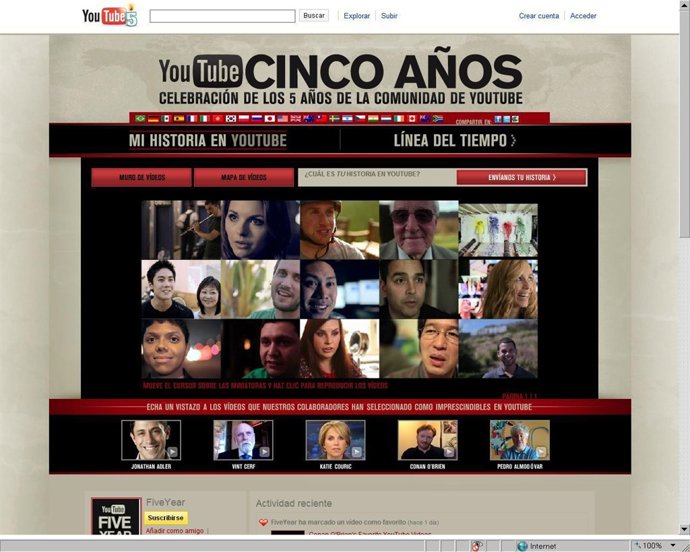Open Mi historia en YouTube tab
This screenshot has height=552, width=690.
208,140
